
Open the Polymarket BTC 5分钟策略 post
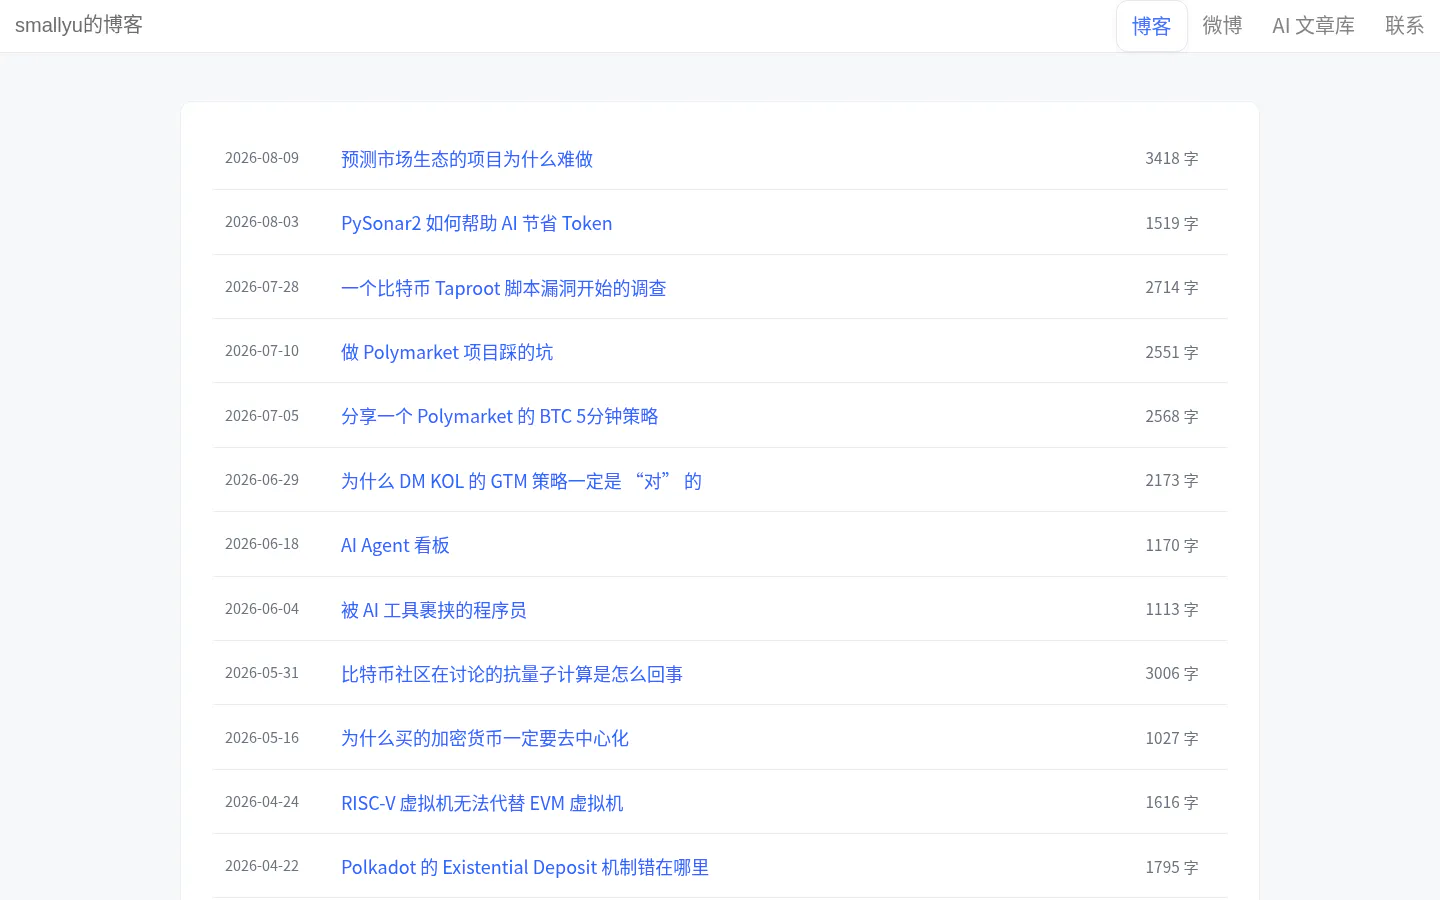click(x=500, y=416)
